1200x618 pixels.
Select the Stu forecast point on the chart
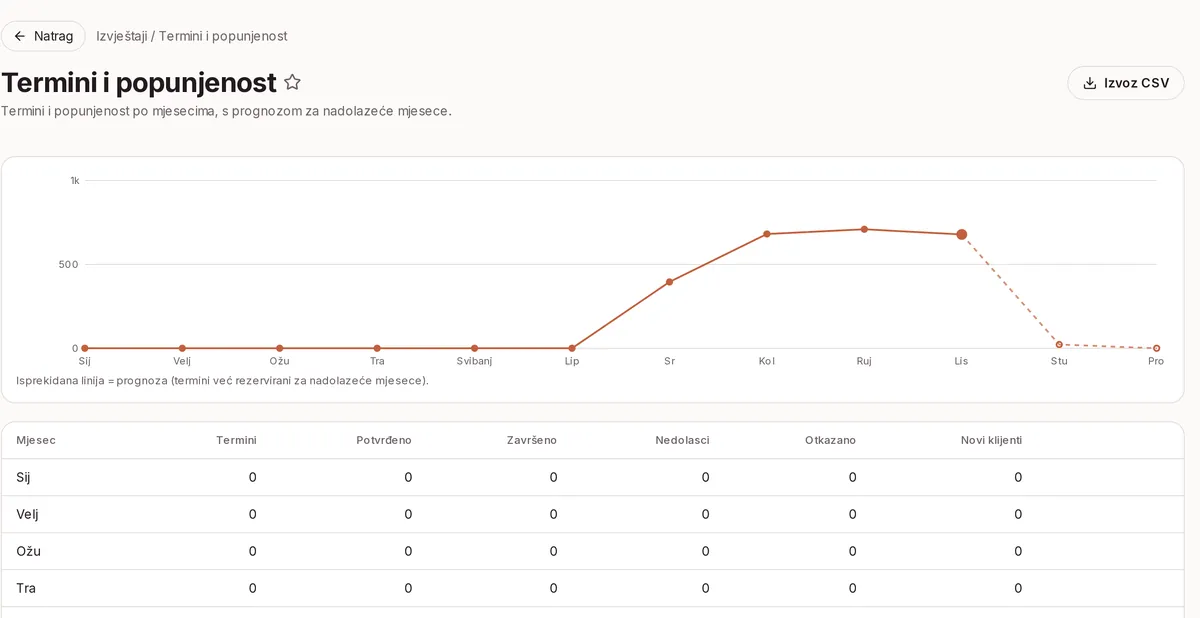coord(1059,344)
